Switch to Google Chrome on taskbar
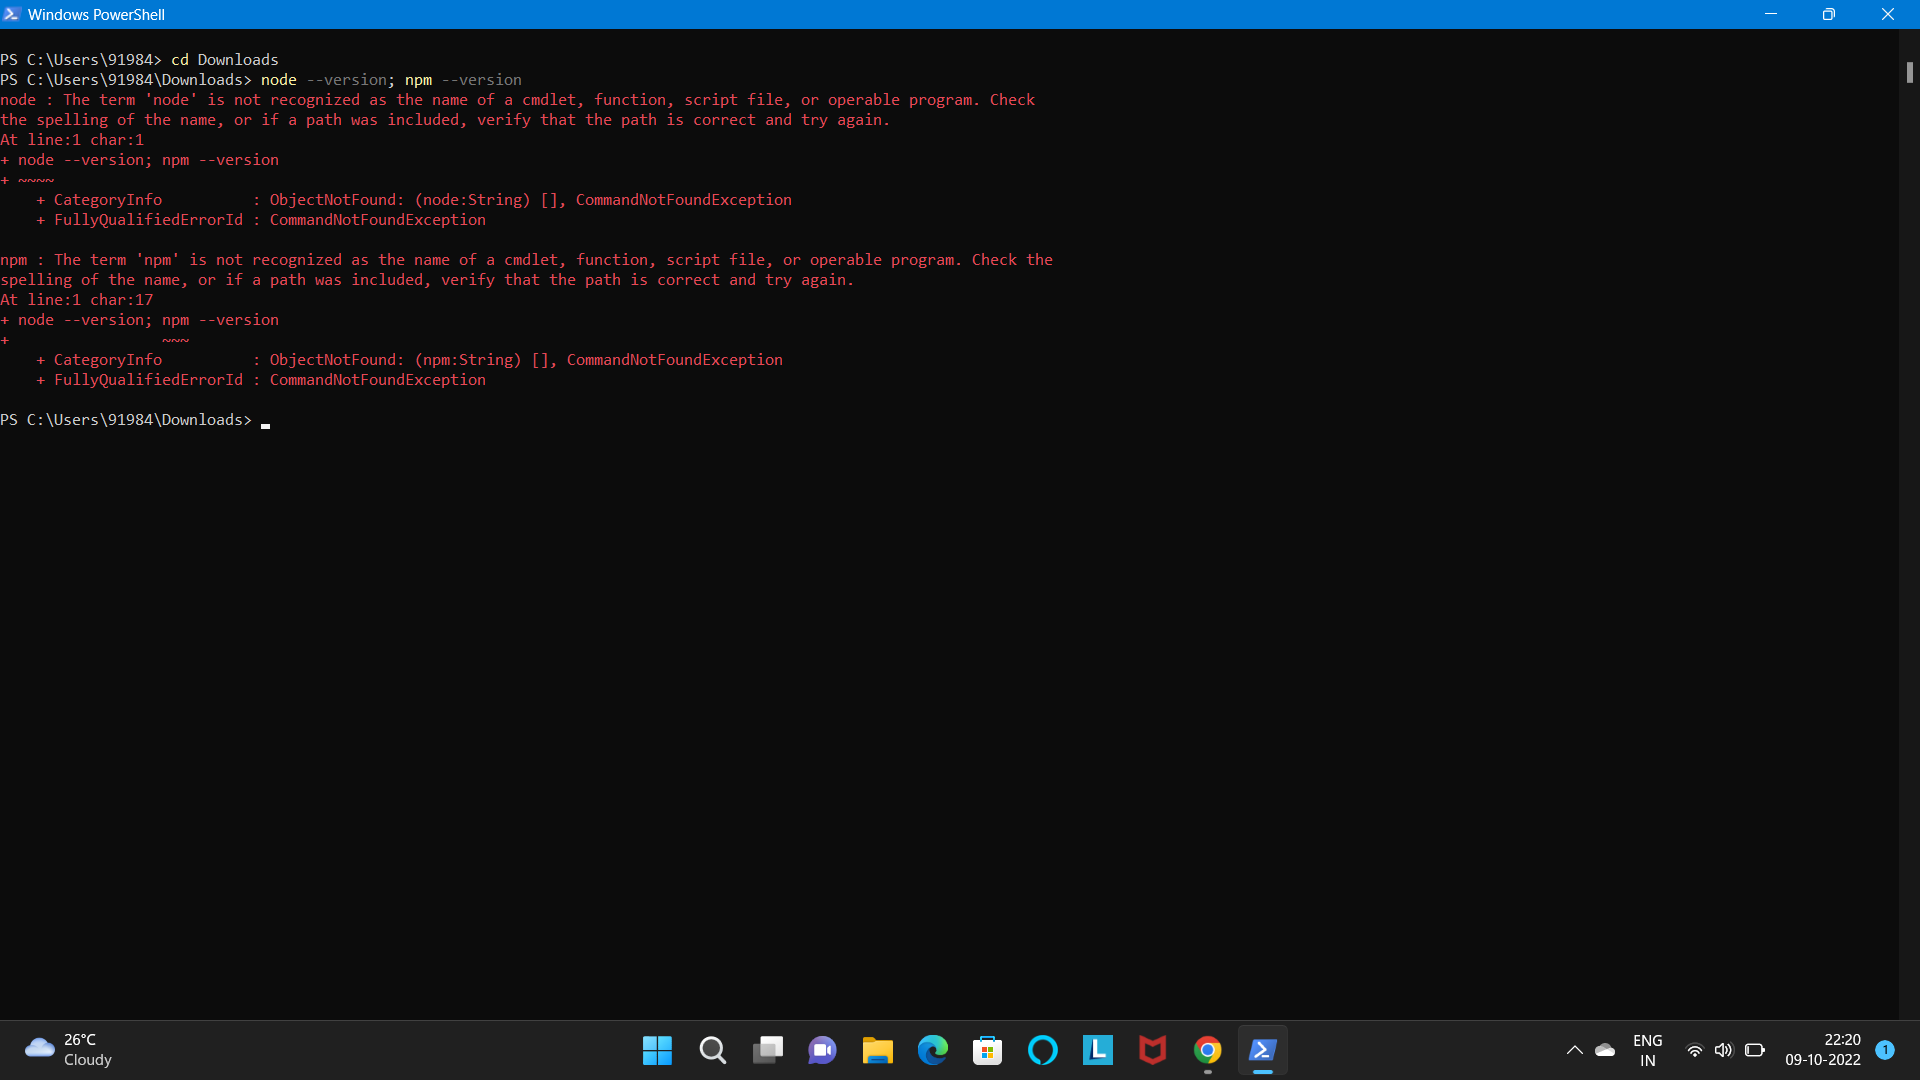1920x1080 pixels. tap(1207, 1050)
